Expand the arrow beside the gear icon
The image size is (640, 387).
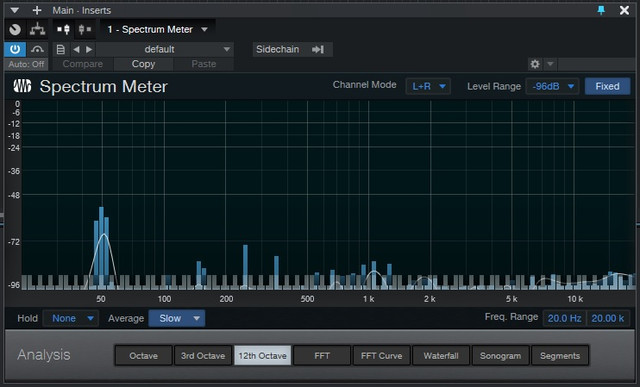coord(550,64)
